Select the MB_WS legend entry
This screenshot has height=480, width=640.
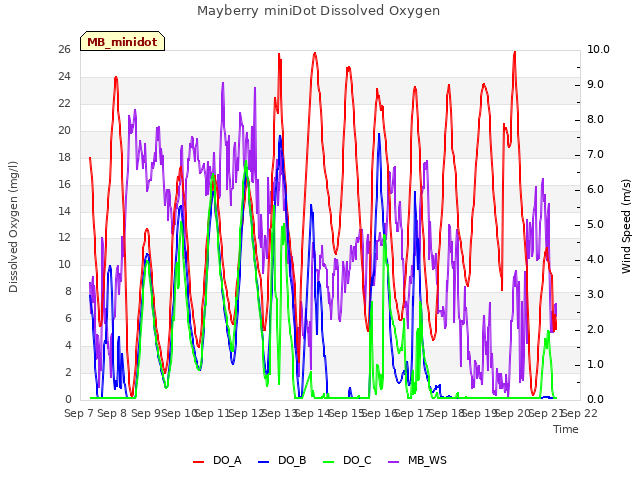click(x=417, y=461)
